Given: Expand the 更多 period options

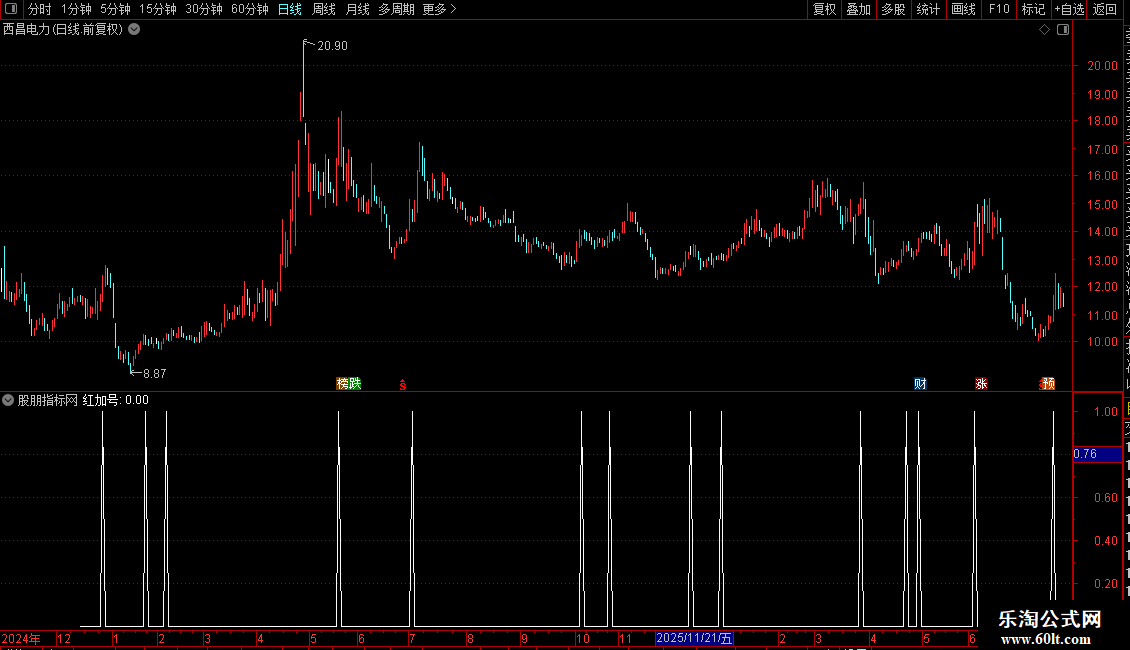Looking at the screenshot, I should pyautogui.click(x=439, y=9).
